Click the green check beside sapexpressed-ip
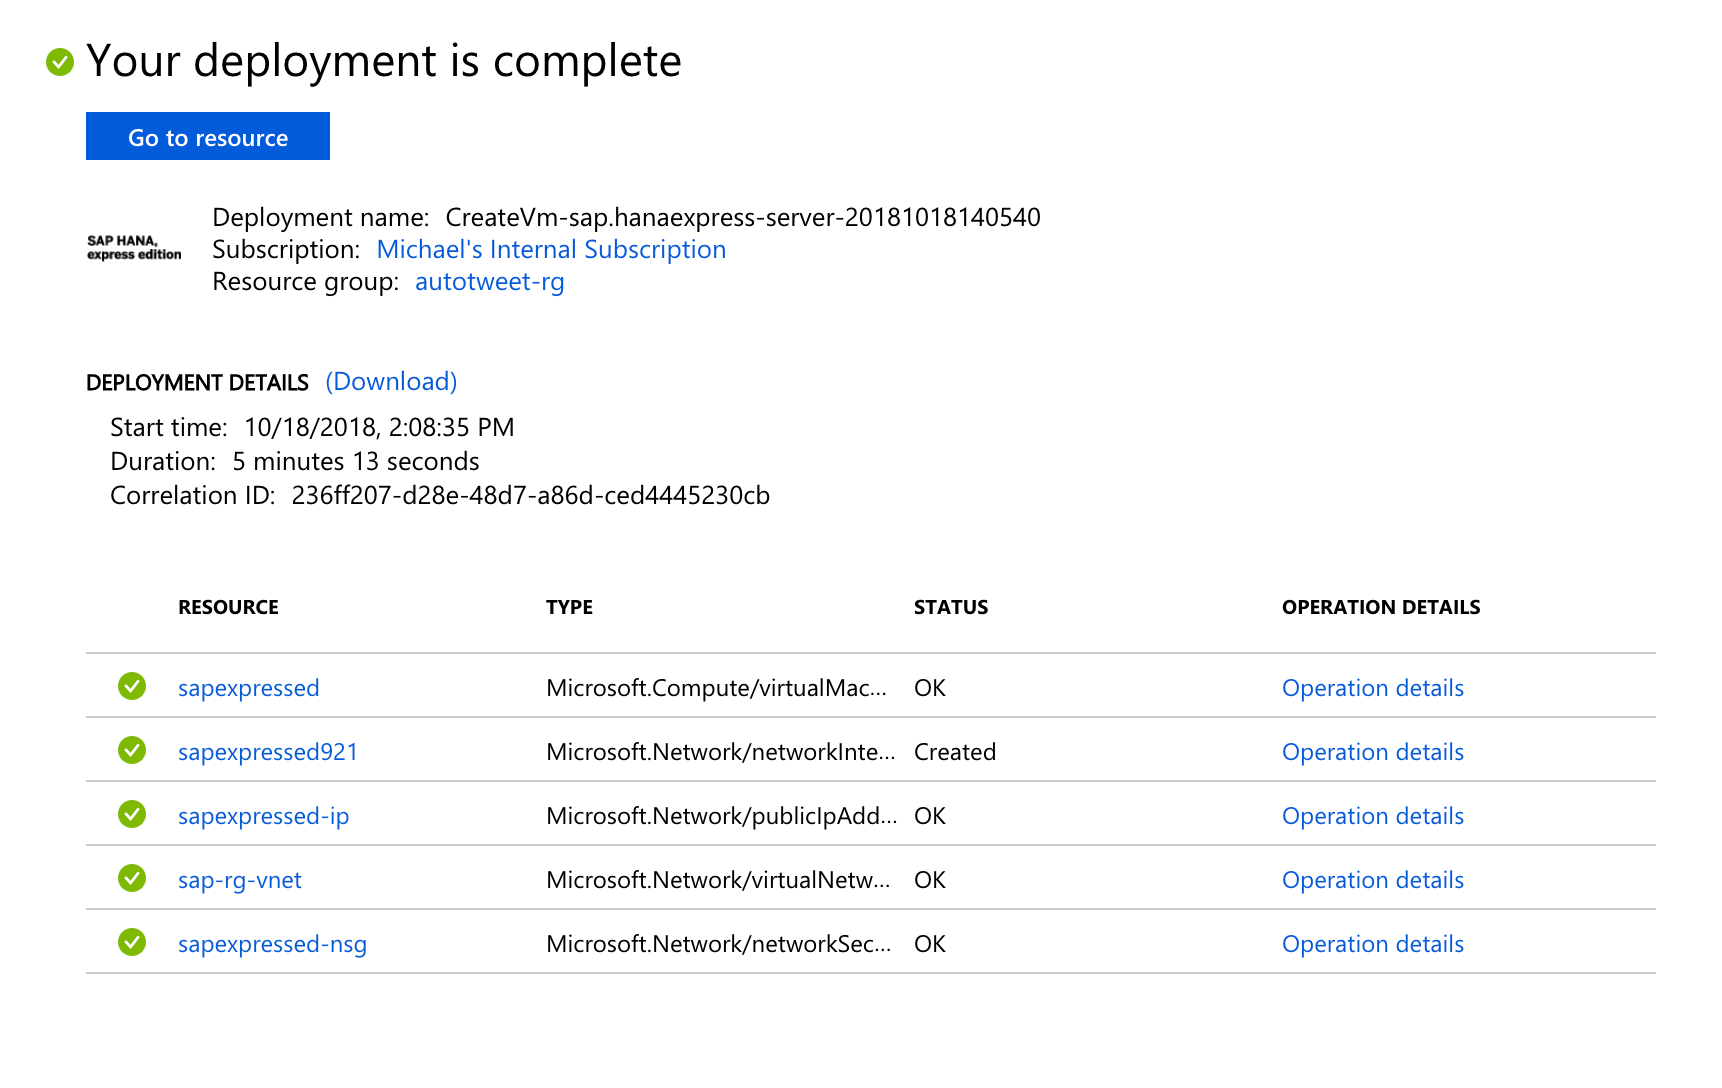This screenshot has width=1722, height=1088. coord(132,814)
